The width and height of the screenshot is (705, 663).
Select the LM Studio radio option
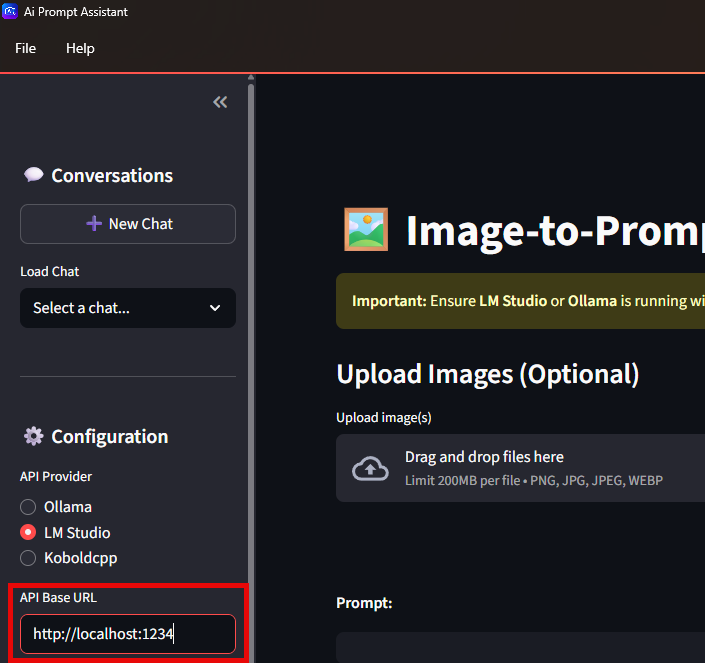point(28,533)
